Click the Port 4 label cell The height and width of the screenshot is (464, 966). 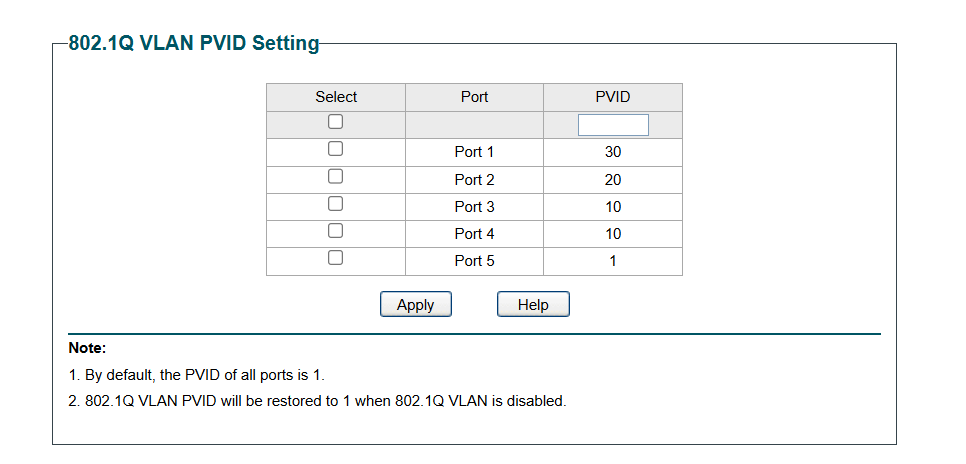(474, 234)
